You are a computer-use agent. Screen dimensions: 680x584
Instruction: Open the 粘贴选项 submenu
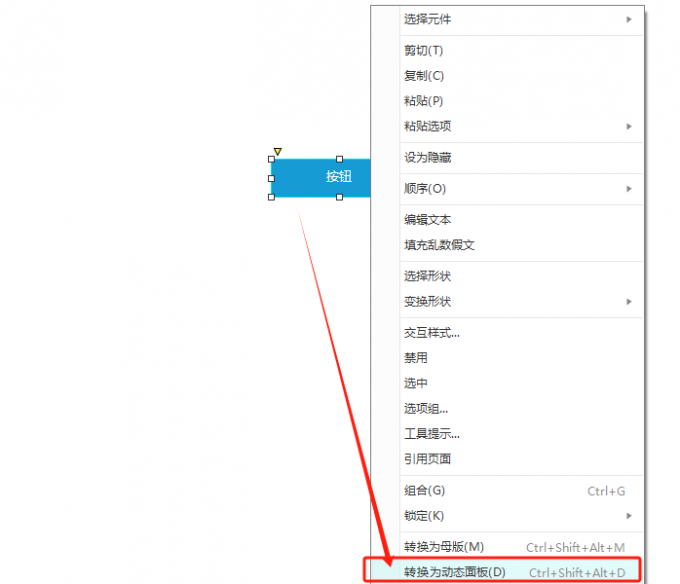coord(507,127)
